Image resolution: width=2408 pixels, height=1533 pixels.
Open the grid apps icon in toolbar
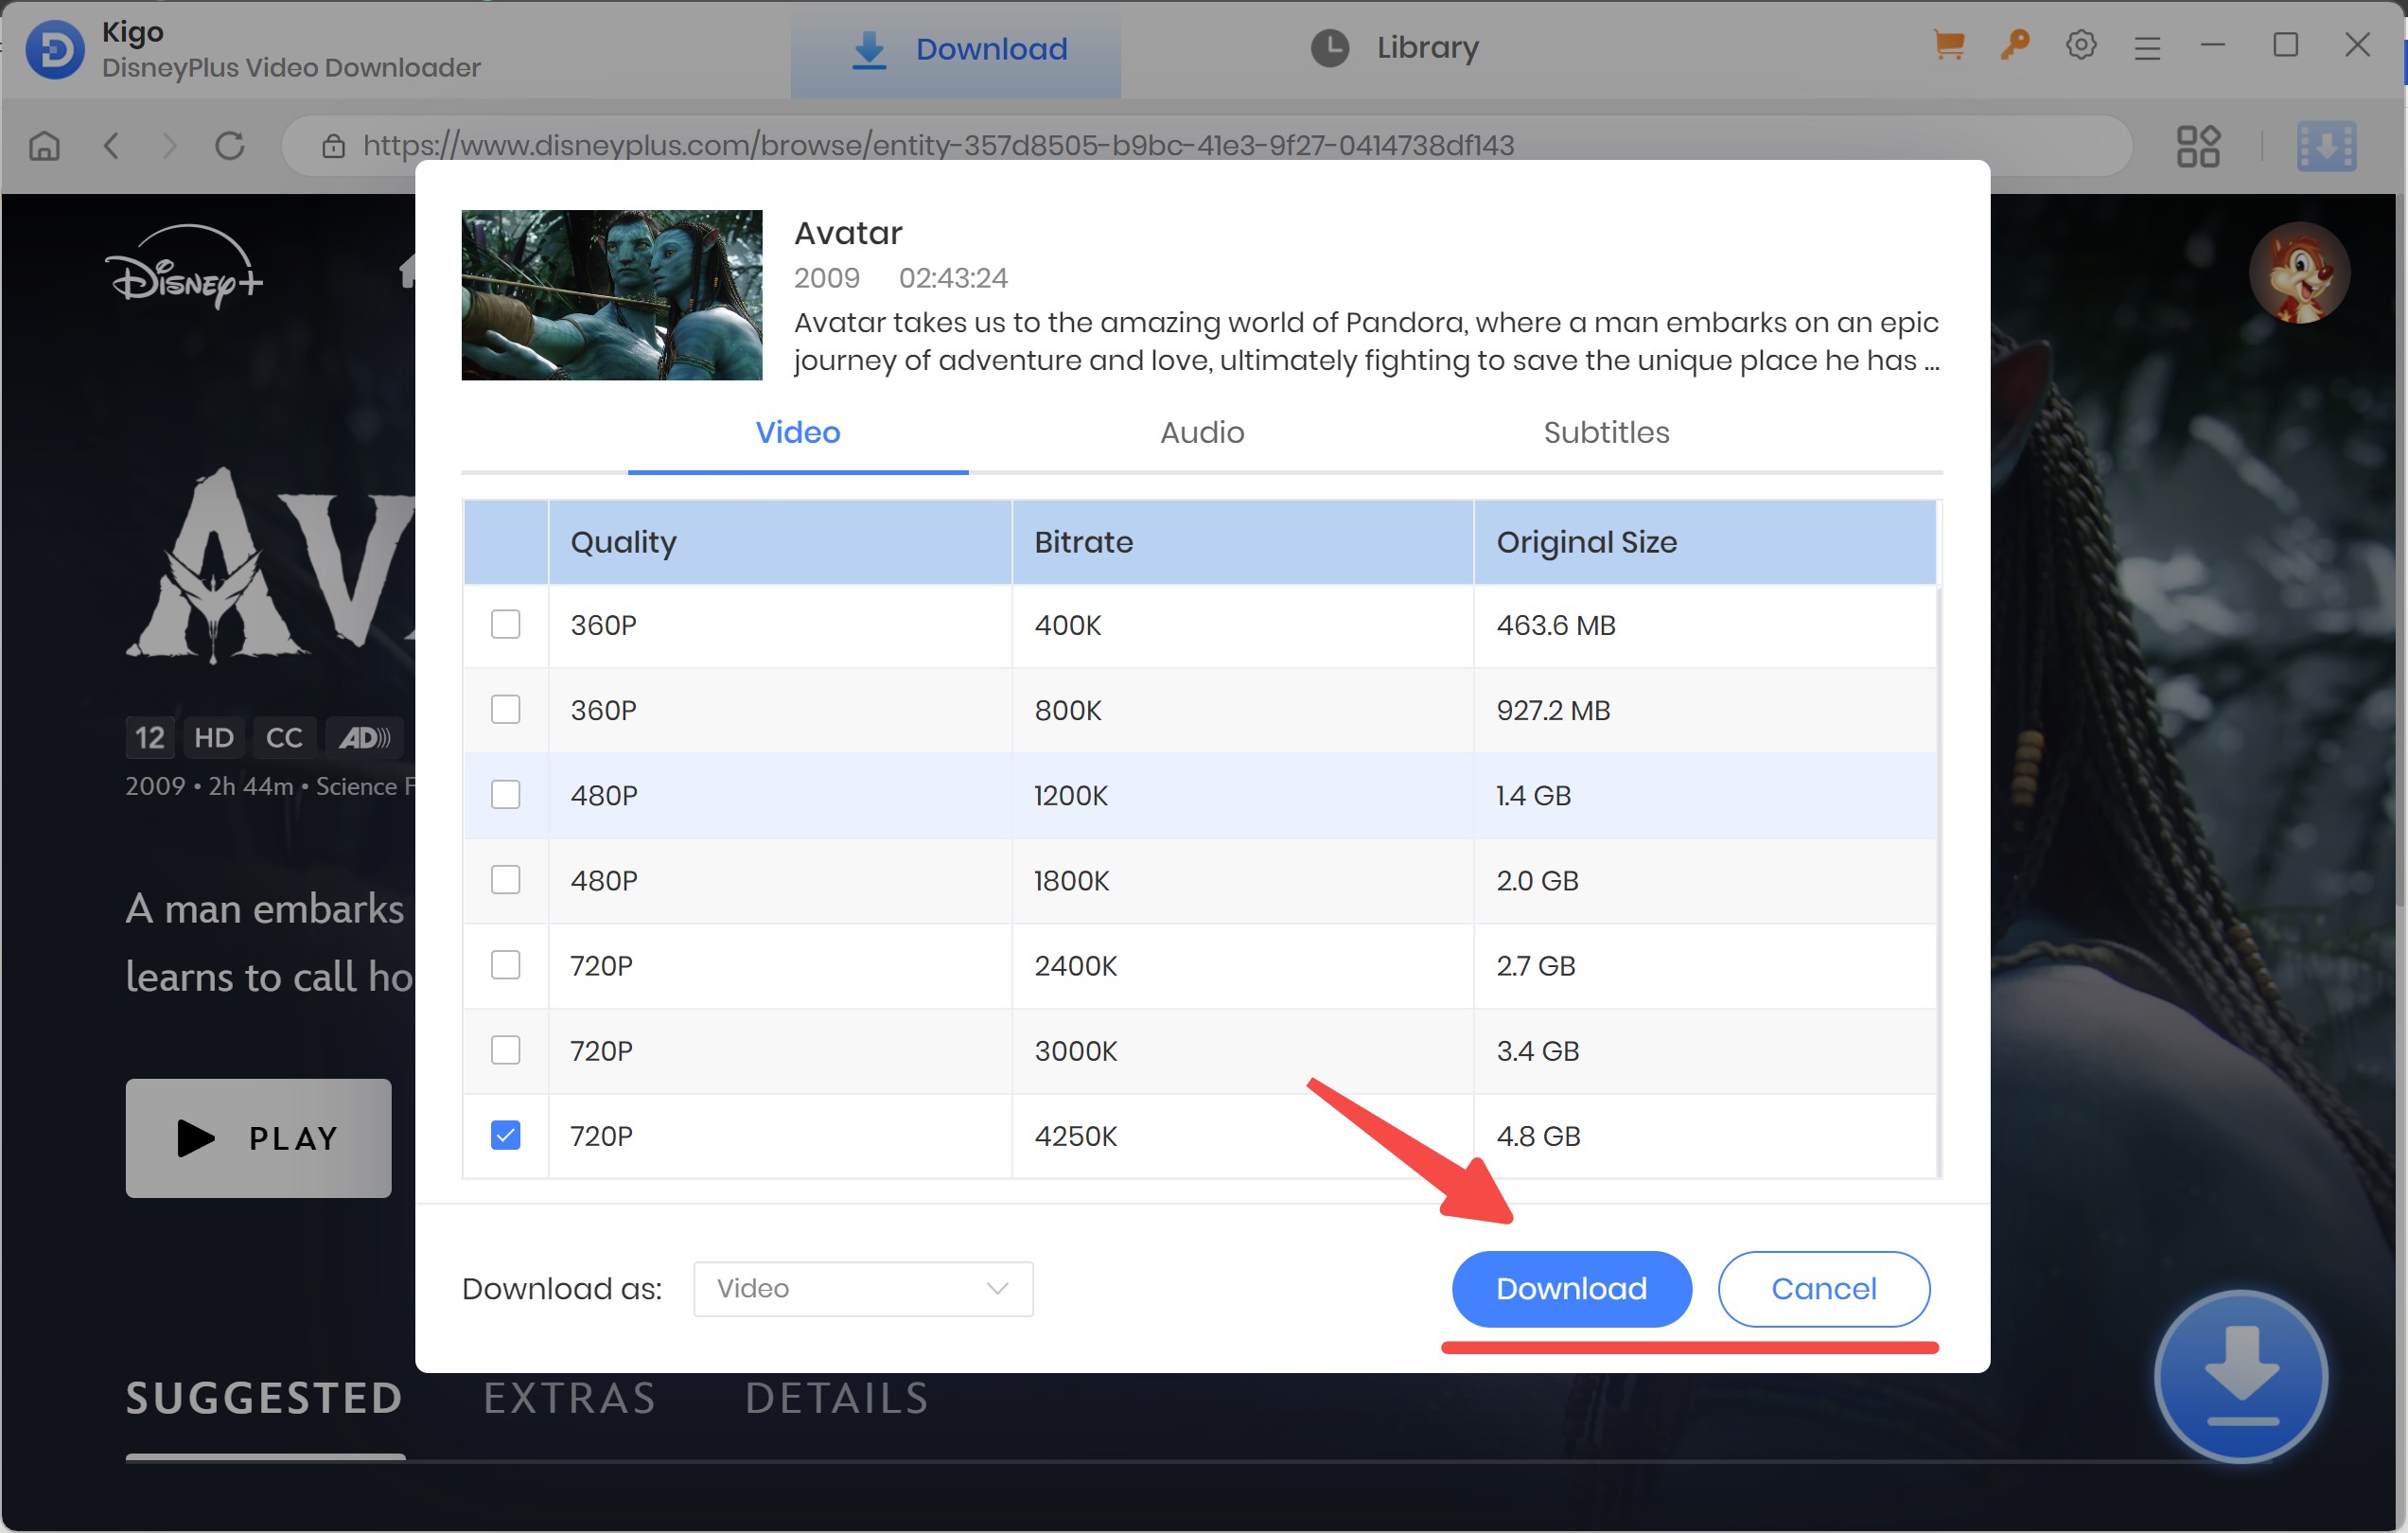click(2198, 146)
